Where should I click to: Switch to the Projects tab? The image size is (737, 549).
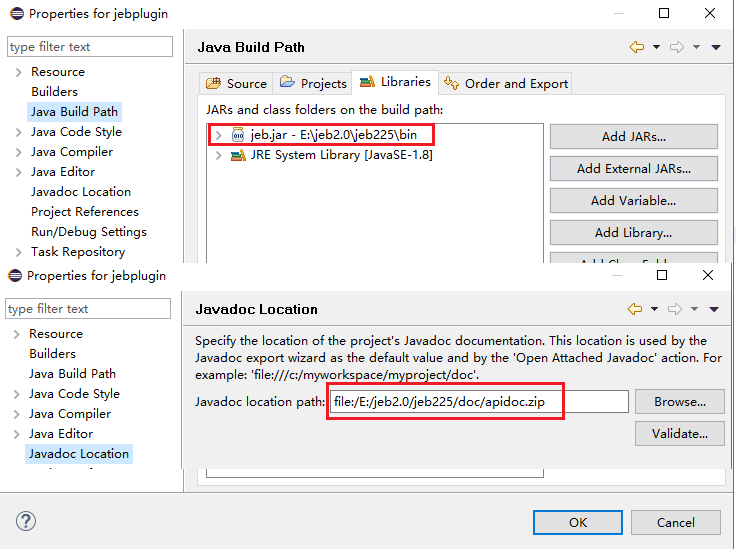313,83
